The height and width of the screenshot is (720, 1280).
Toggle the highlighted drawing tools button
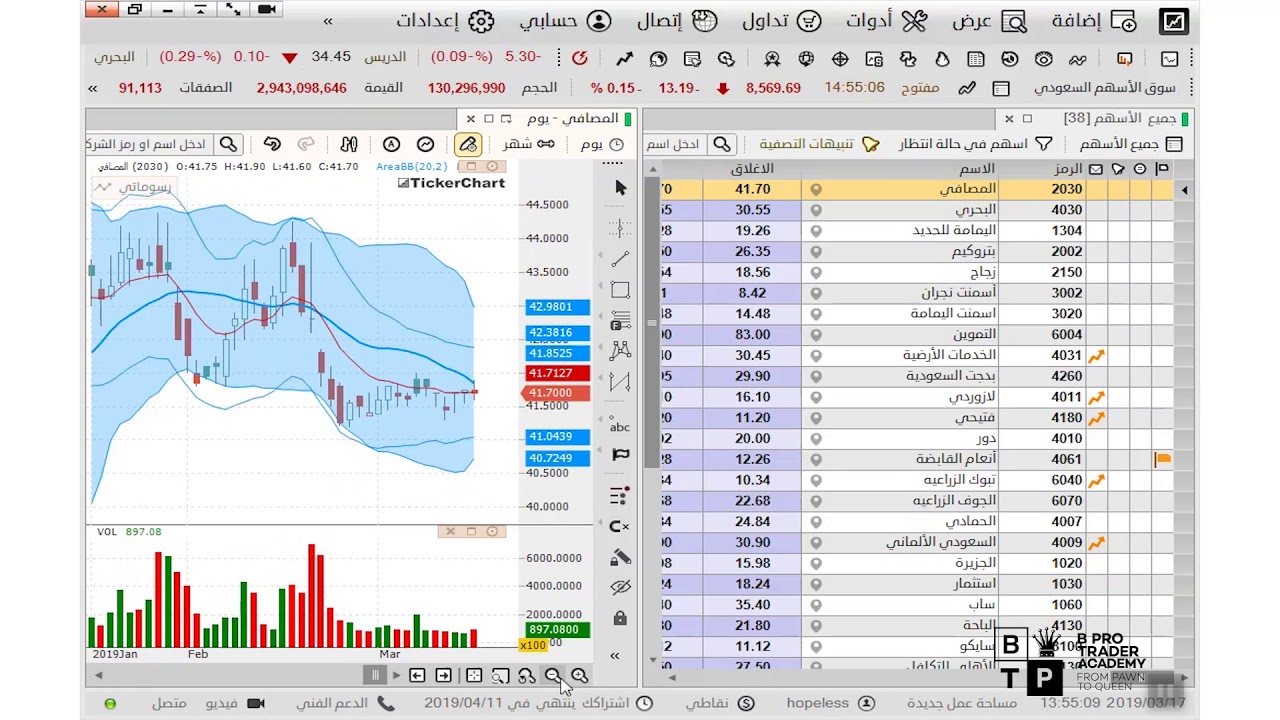(x=467, y=144)
